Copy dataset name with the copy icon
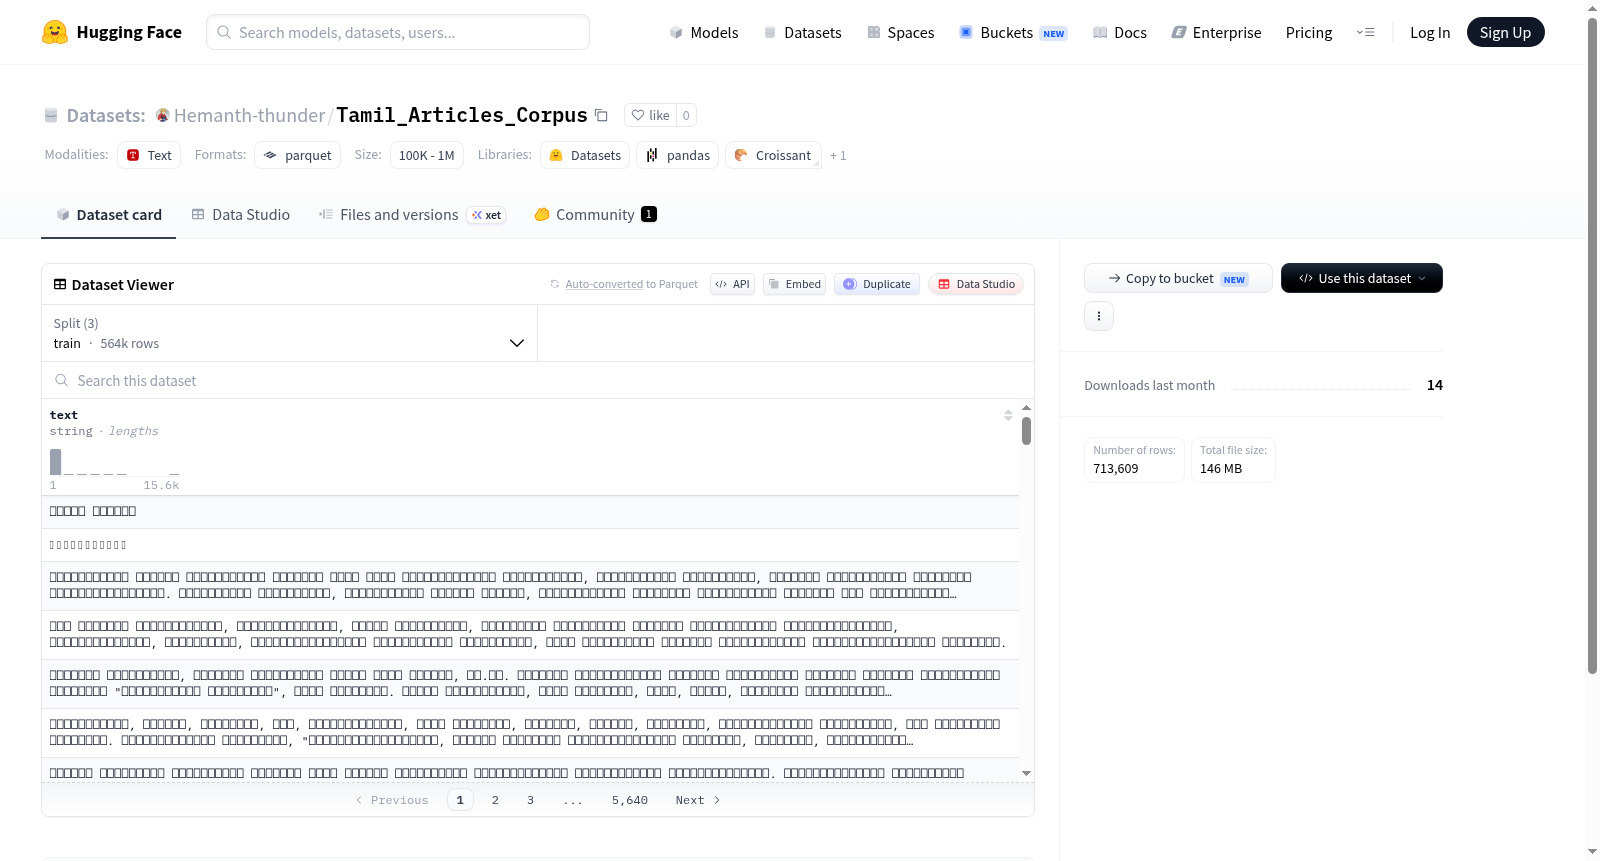The image size is (1600, 861). tap(601, 115)
